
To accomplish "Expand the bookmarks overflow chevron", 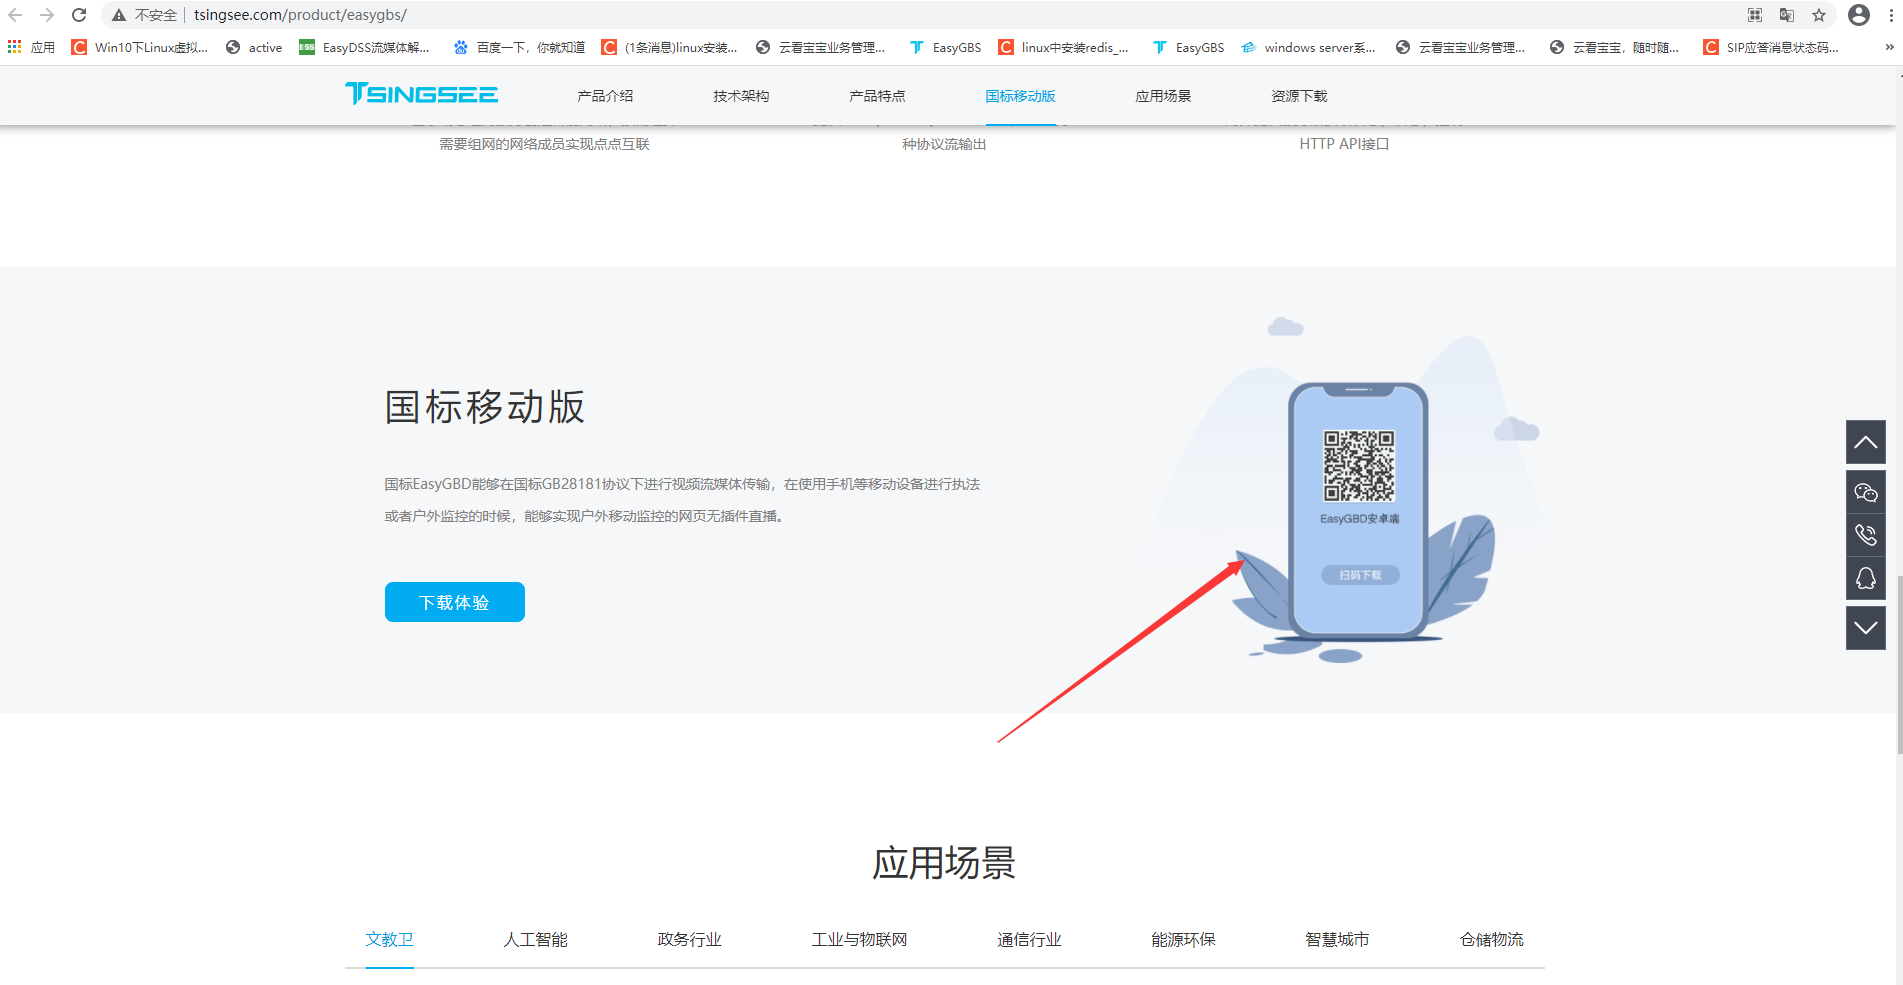I will [x=1889, y=47].
